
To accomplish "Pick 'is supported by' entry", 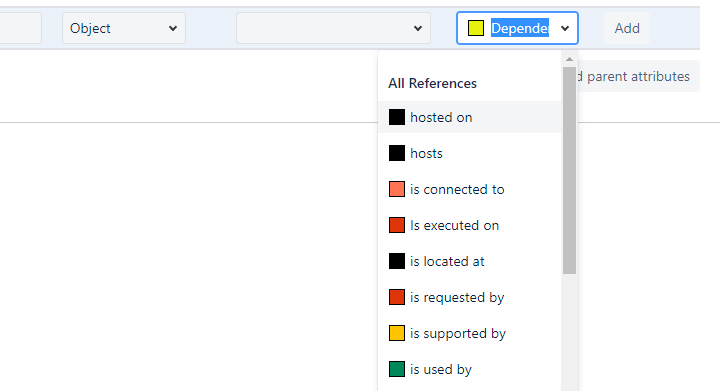I will tap(470, 333).
